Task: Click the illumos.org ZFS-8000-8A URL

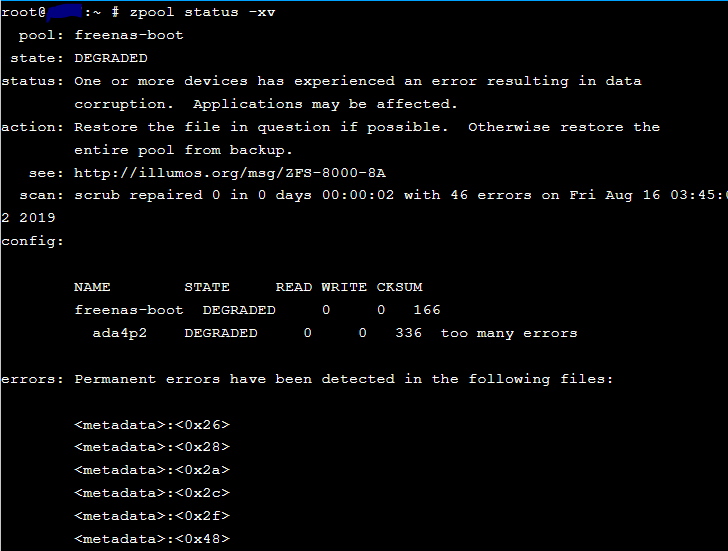Action: point(230,173)
